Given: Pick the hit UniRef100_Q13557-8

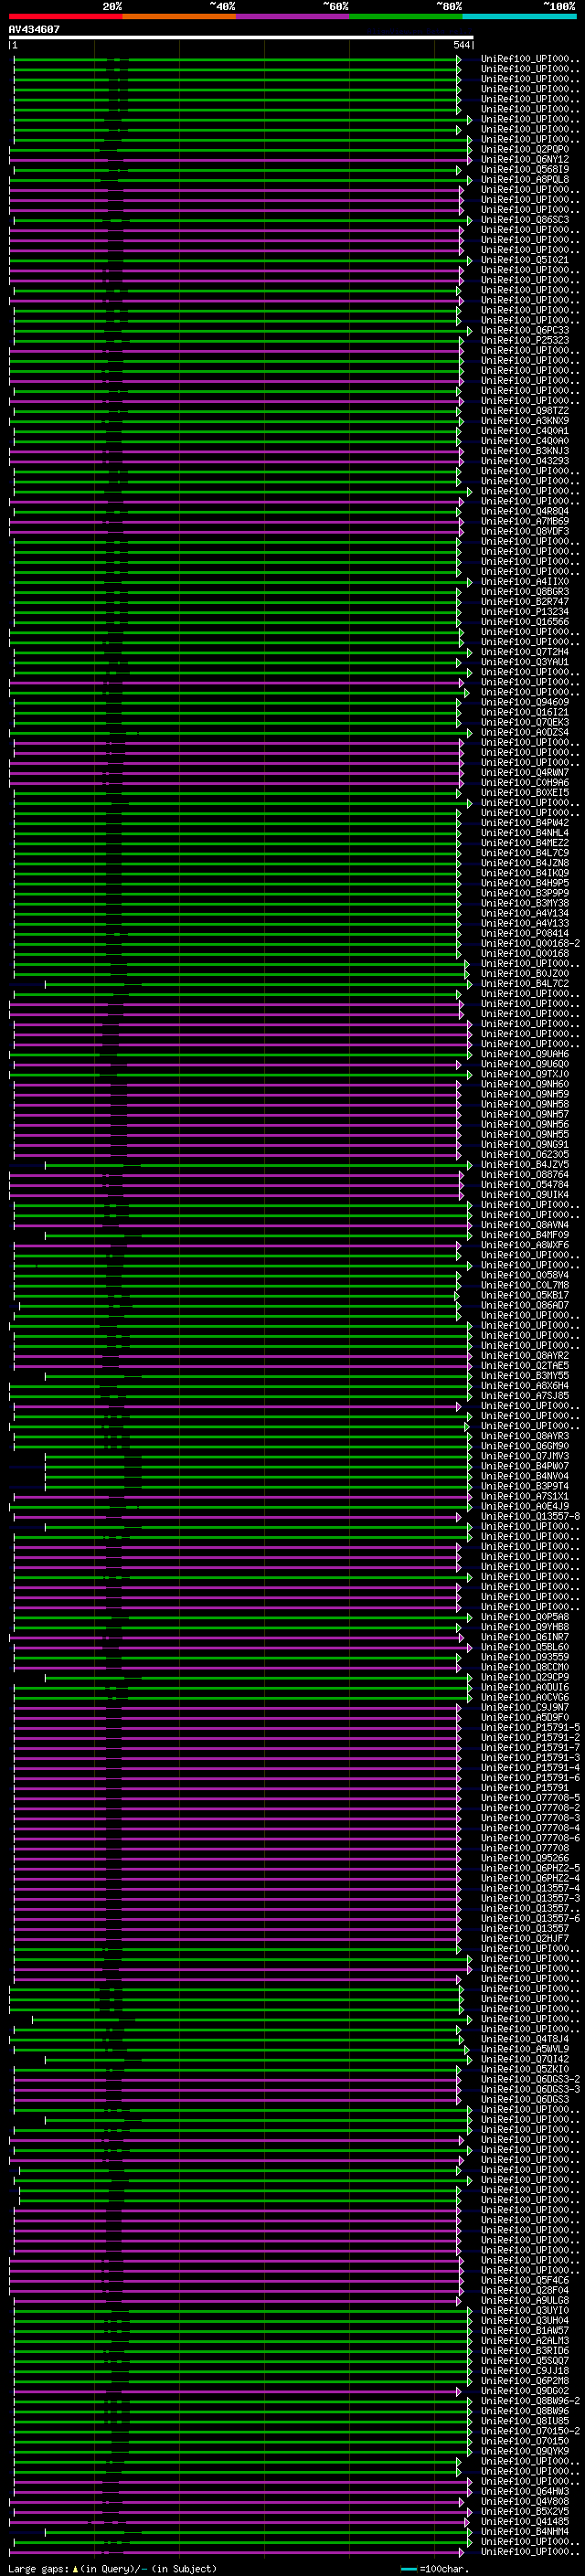Looking at the screenshot, I should [530, 1516].
